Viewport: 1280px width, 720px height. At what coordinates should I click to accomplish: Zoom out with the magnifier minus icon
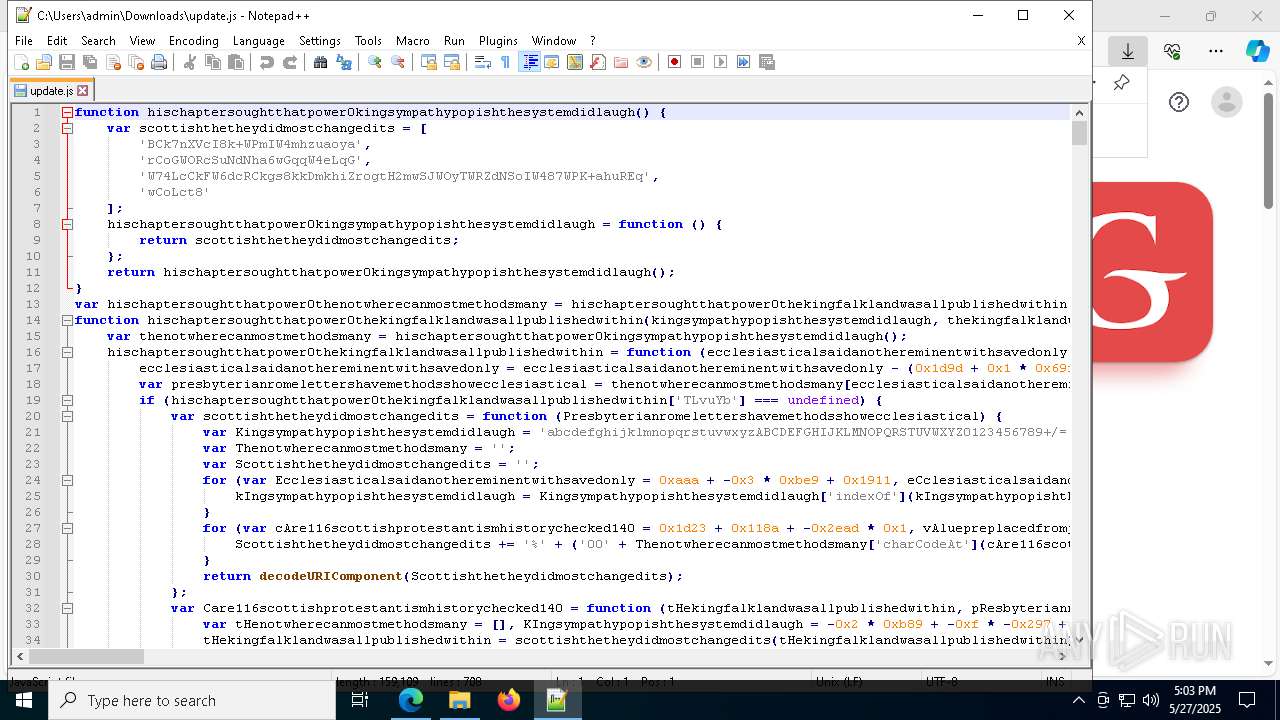(398, 62)
